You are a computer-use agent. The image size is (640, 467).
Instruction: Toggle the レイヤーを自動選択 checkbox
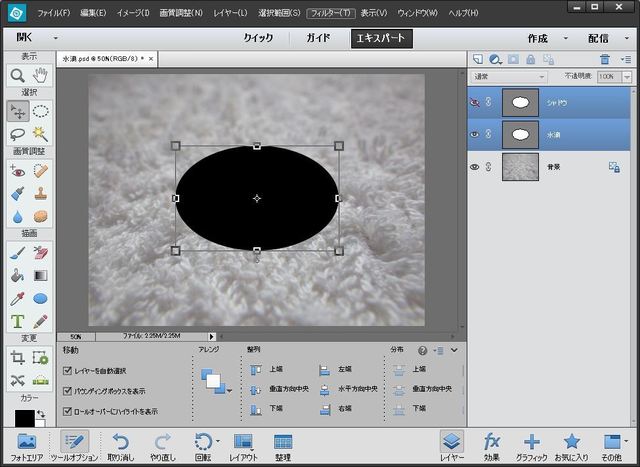[x=67, y=371]
